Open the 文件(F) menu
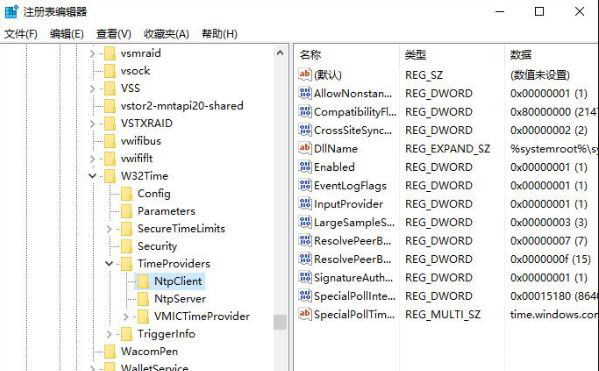The width and height of the screenshot is (599, 371). [21, 34]
